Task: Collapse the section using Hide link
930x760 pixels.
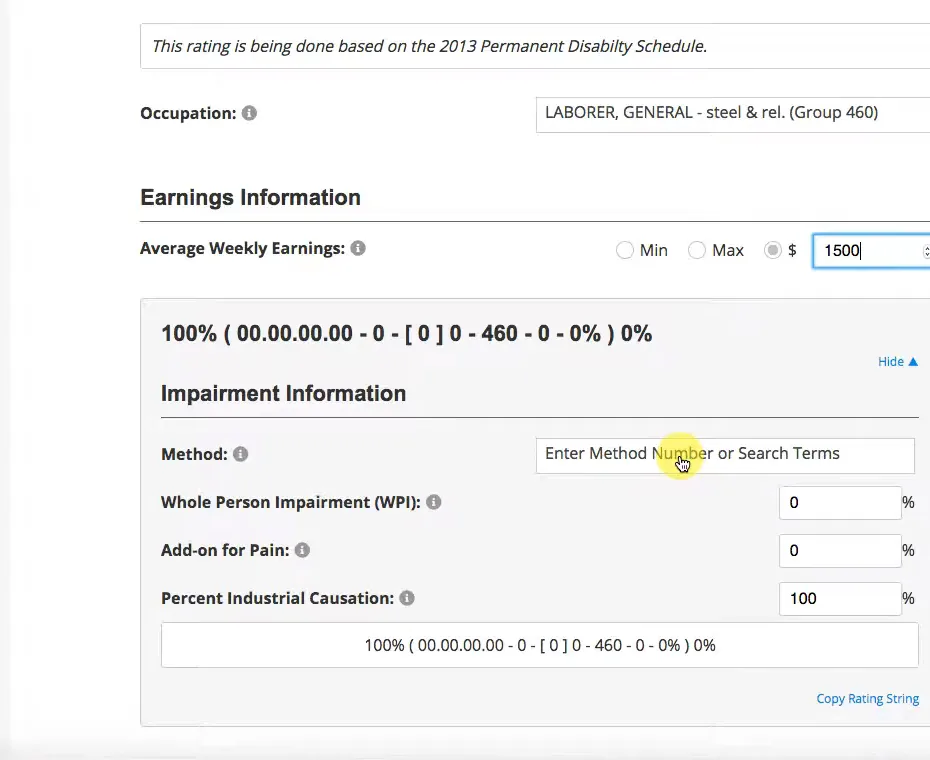Action: pyautogui.click(x=898, y=361)
